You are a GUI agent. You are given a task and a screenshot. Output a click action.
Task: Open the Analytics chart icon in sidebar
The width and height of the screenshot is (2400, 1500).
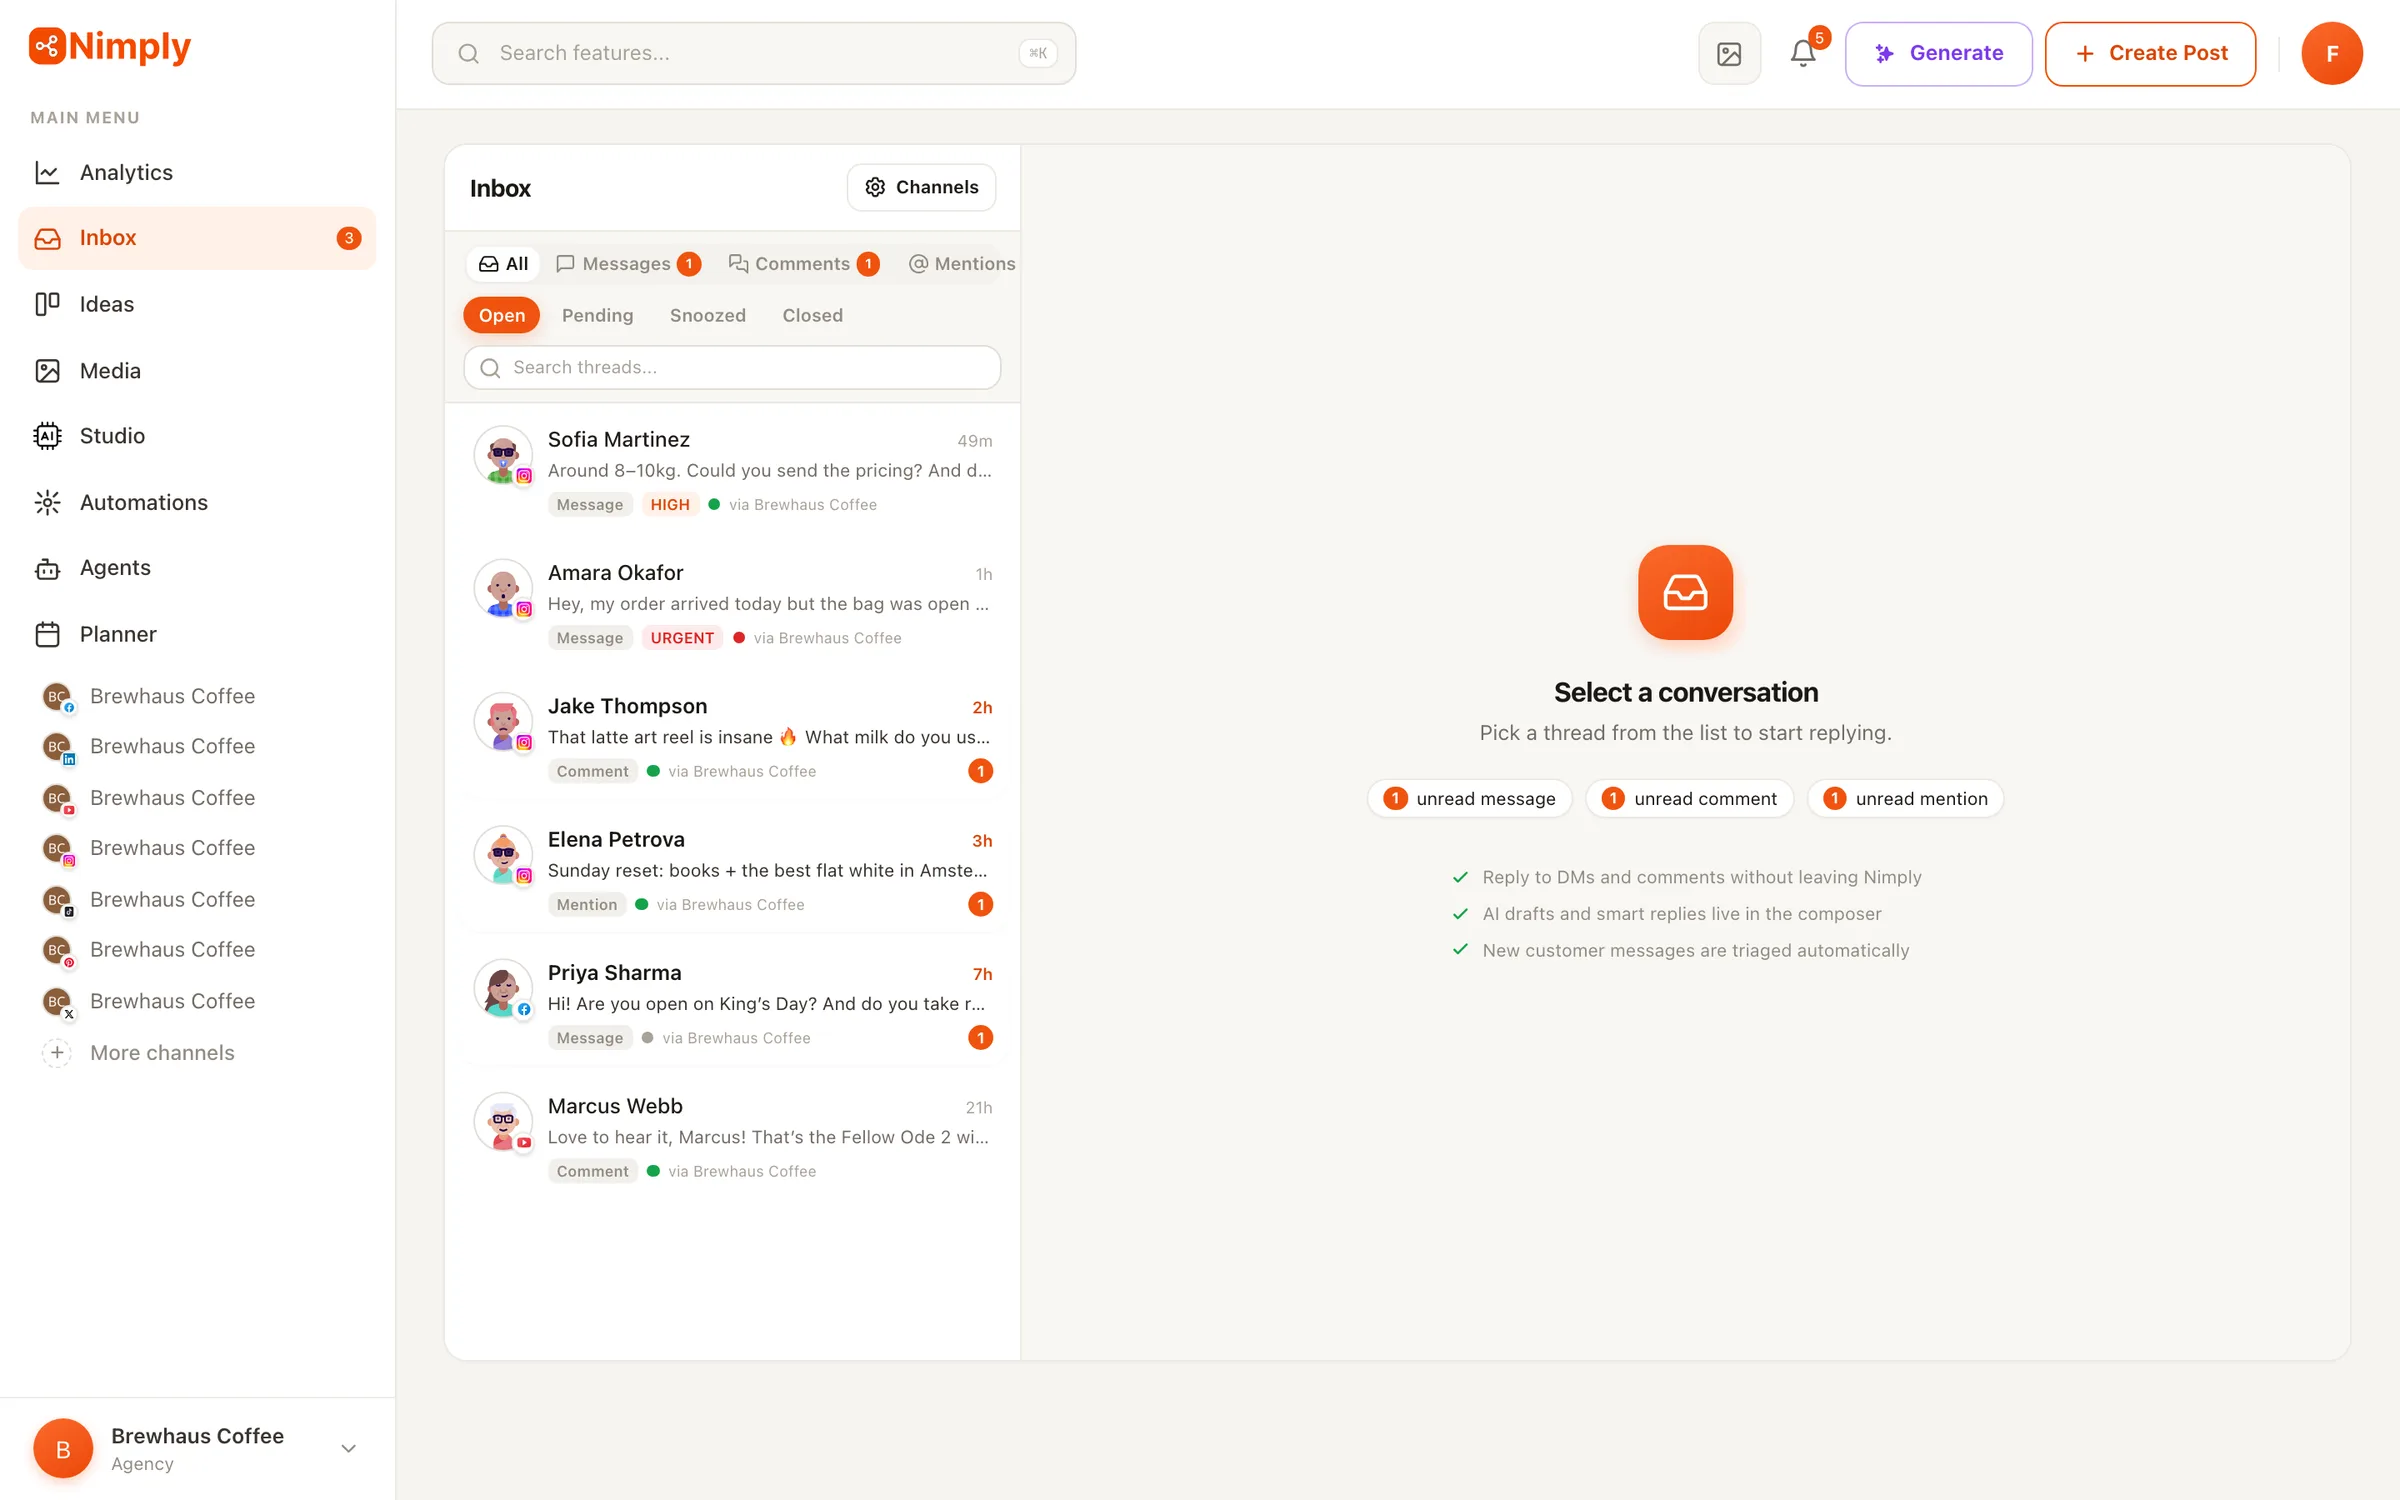point(47,172)
